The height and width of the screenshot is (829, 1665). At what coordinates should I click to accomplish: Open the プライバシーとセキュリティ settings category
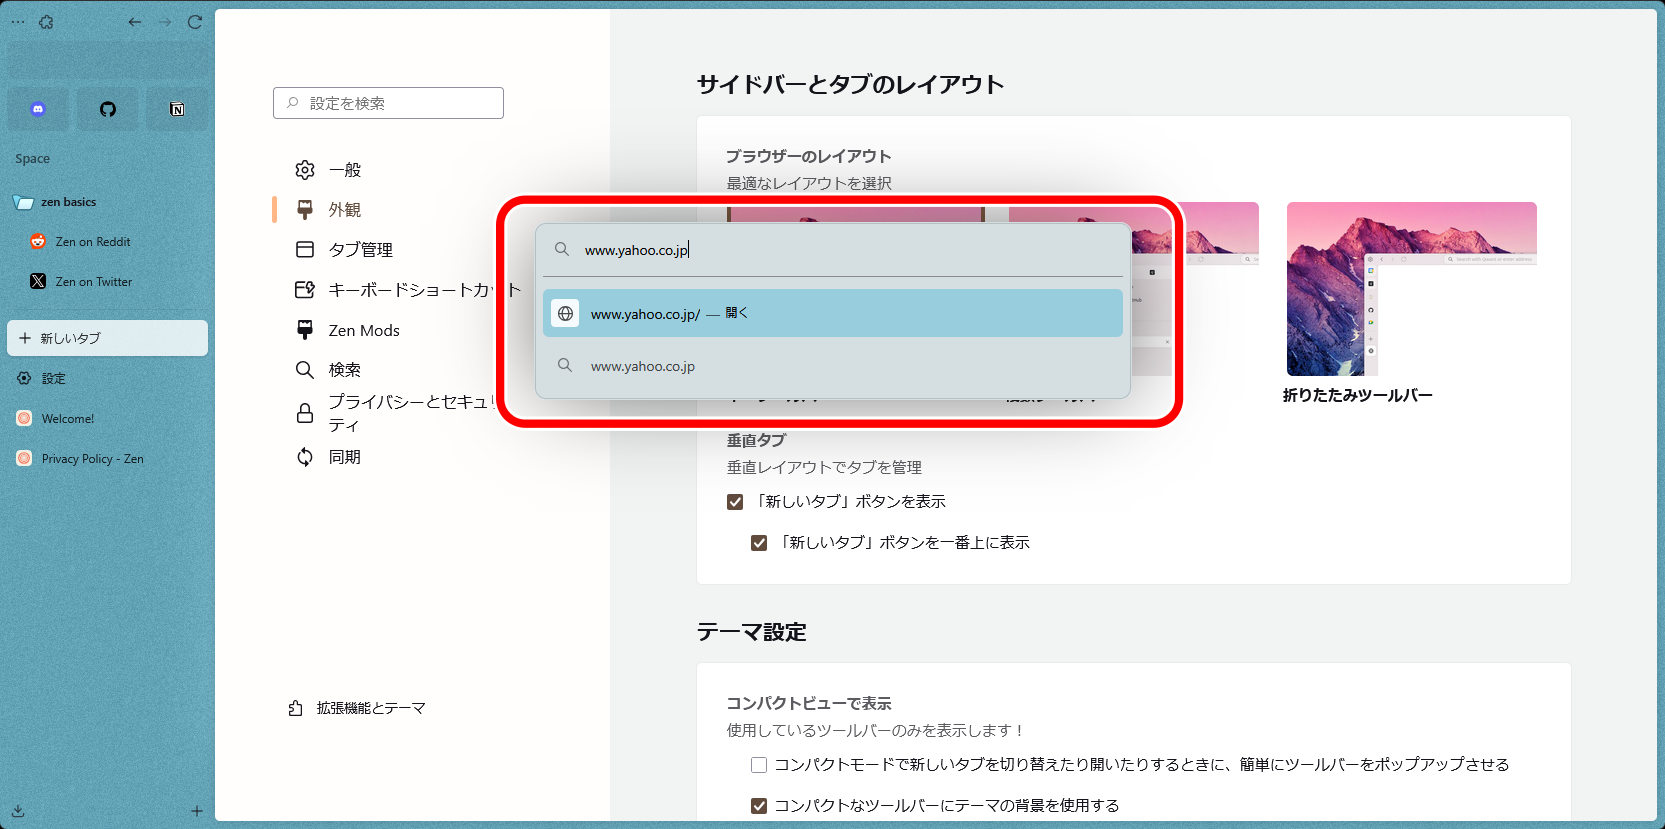pyautogui.click(x=396, y=413)
